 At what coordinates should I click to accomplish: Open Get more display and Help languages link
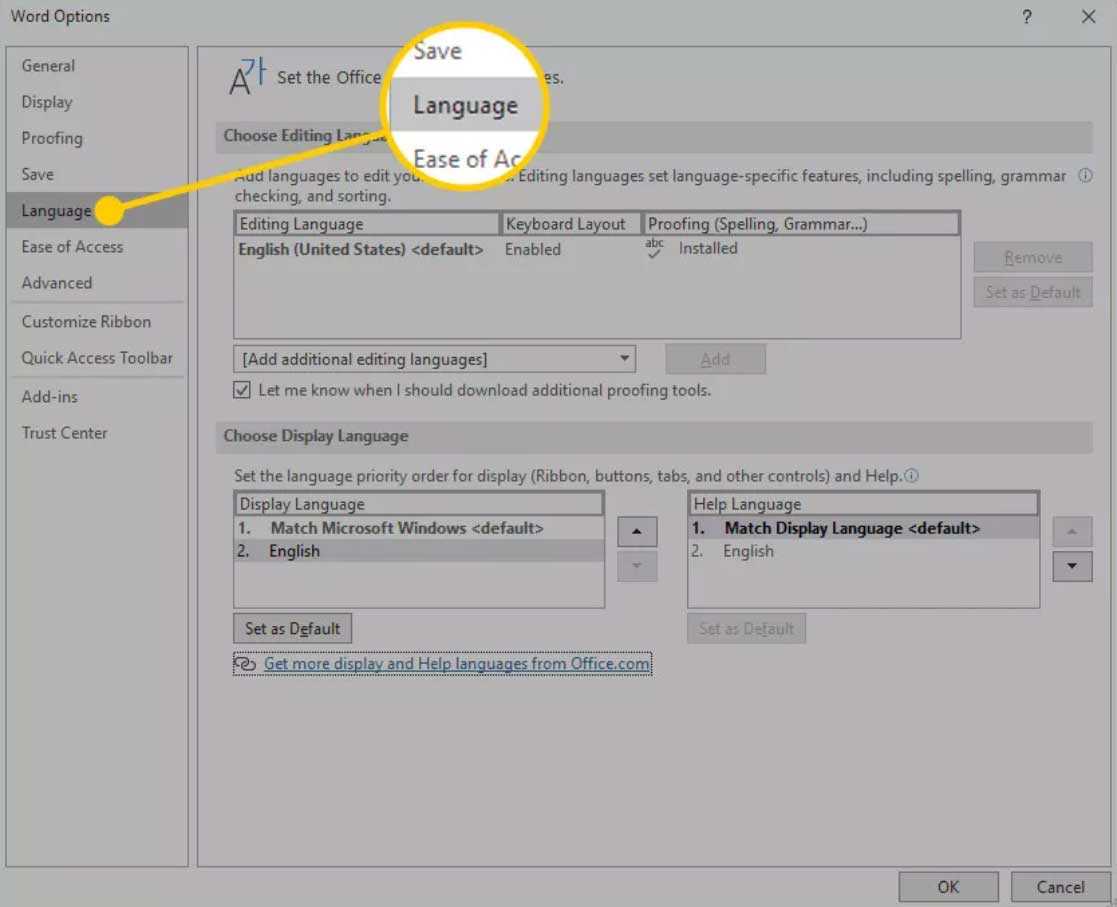457,664
